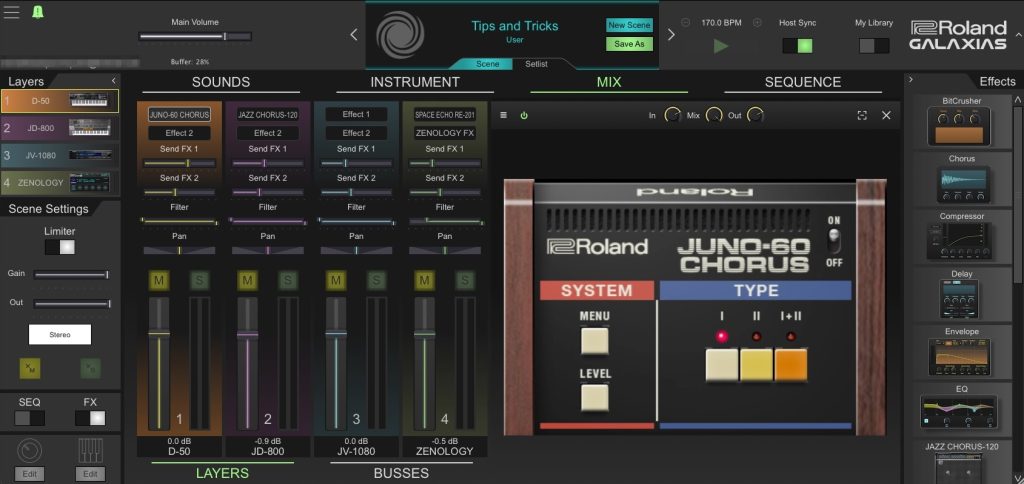Adjust the effect Mix knob

[x=714, y=116]
